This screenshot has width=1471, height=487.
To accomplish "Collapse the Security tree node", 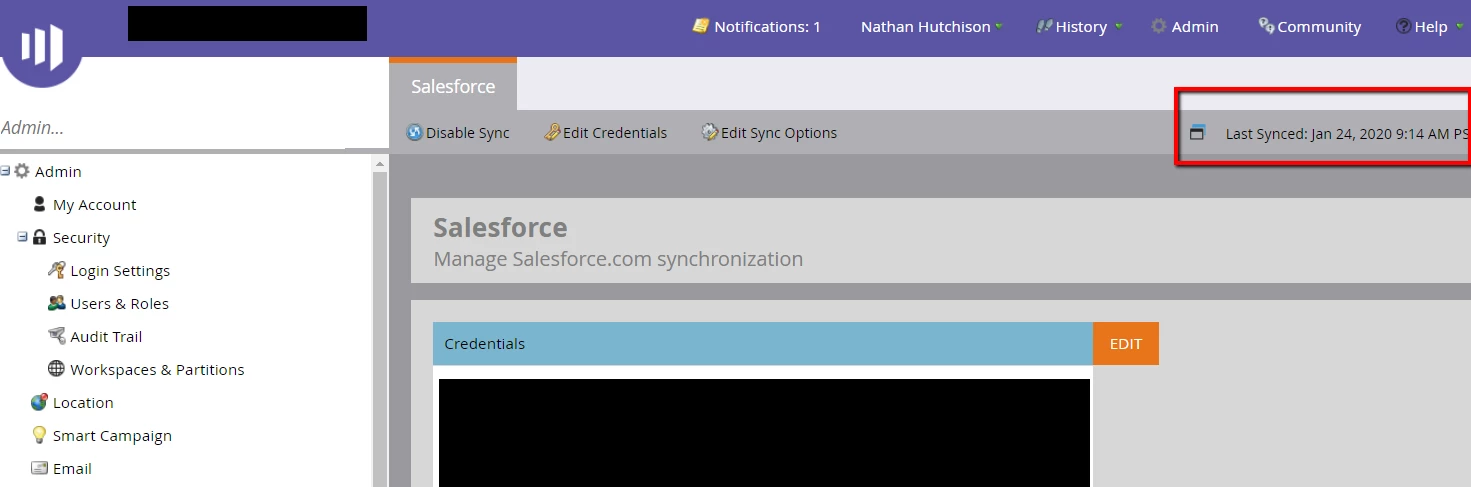I will pyautogui.click(x=22, y=237).
